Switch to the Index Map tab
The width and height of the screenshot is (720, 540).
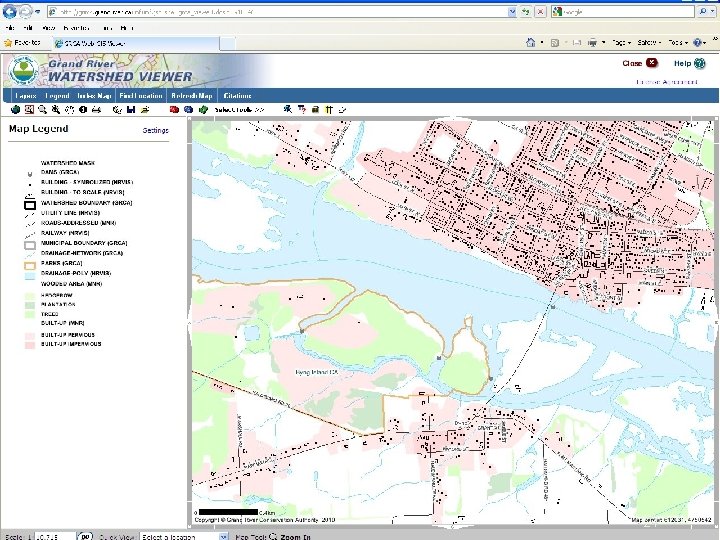(95, 95)
